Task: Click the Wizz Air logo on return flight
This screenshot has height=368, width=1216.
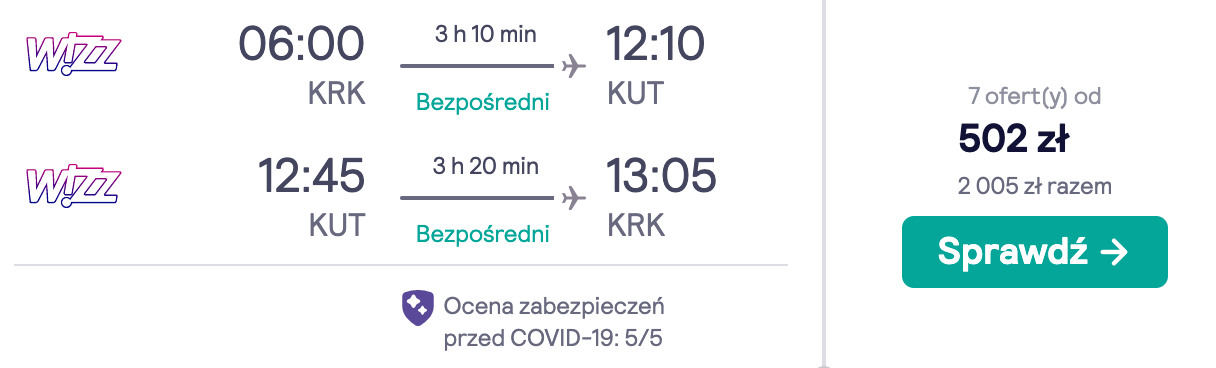Action: point(73,186)
